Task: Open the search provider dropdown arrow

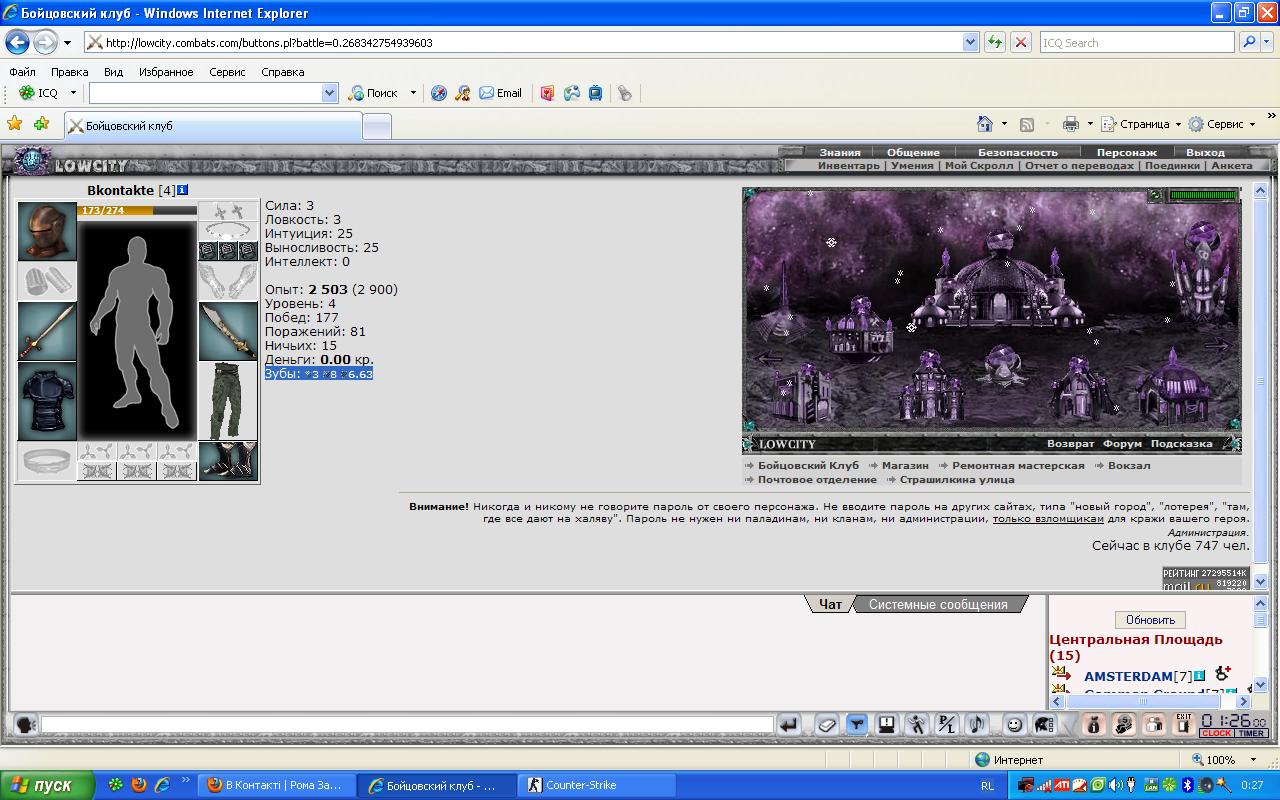Action: (1269, 43)
